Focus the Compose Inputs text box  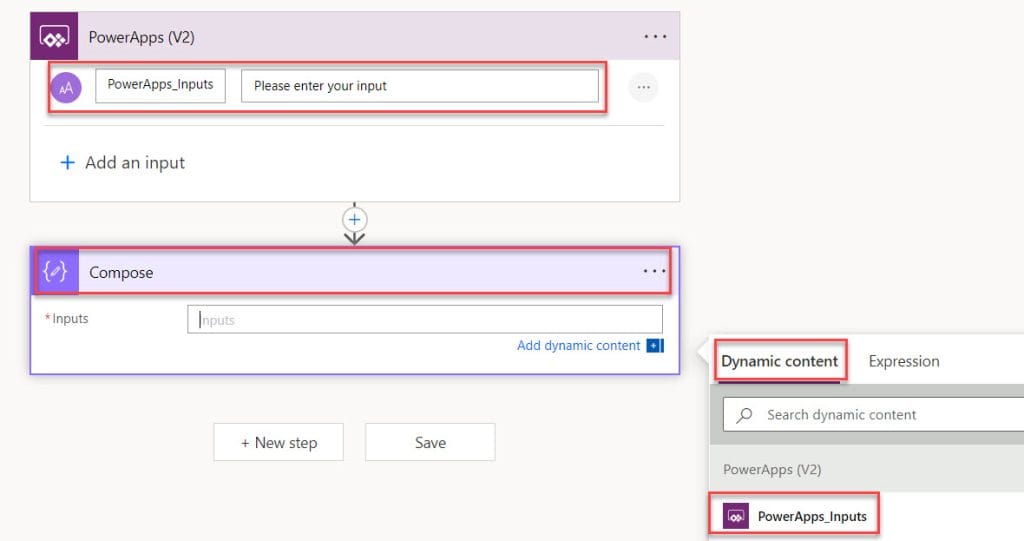coord(425,320)
